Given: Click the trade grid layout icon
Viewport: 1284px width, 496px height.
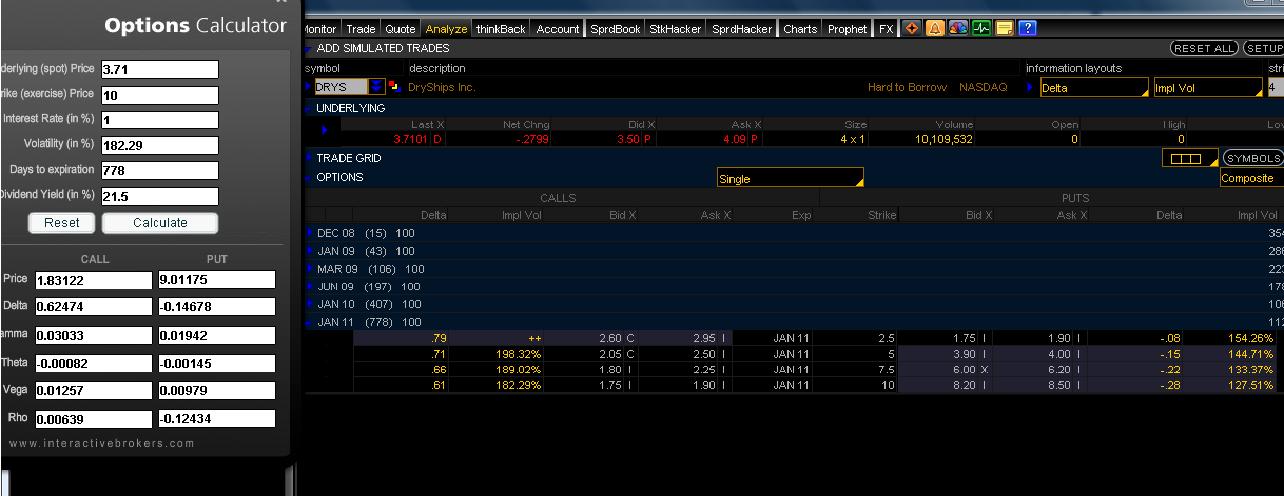Looking at the screenshot, I should 1190,158.
